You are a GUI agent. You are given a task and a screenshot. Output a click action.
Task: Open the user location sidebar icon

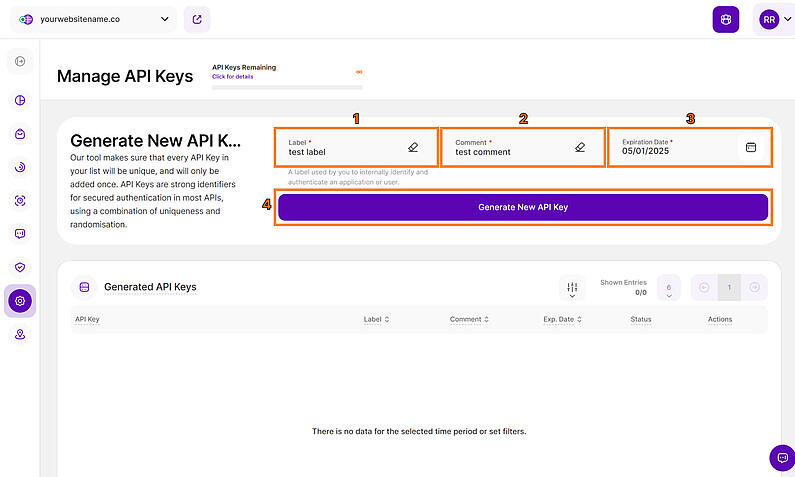[x=20, y=335]
